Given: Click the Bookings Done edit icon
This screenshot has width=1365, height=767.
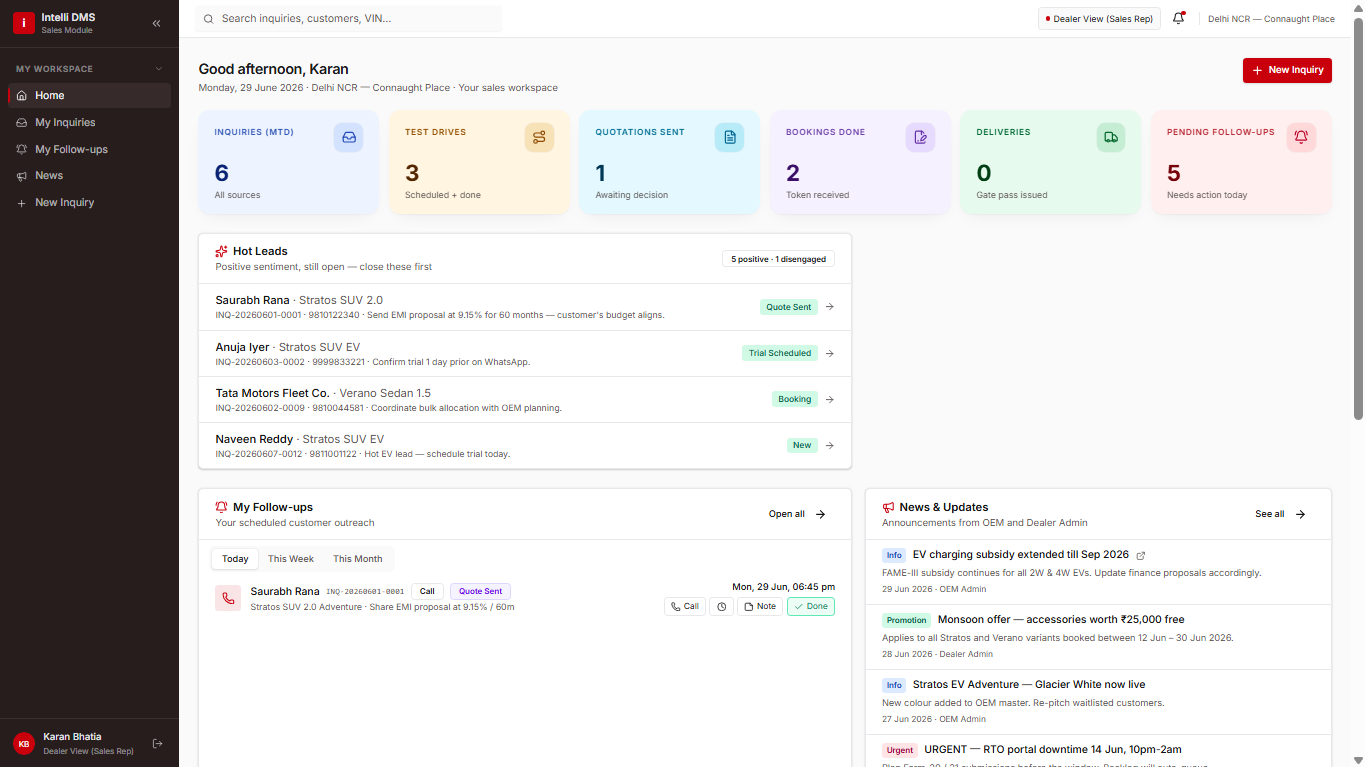Looking at the screenshot, I should pyautogui.click(x=920, y=138).
